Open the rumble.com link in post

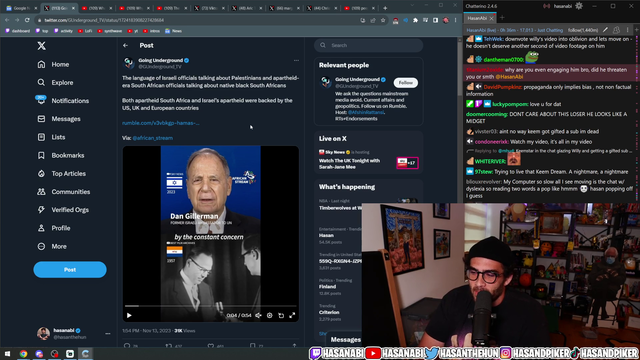[160, 123]
